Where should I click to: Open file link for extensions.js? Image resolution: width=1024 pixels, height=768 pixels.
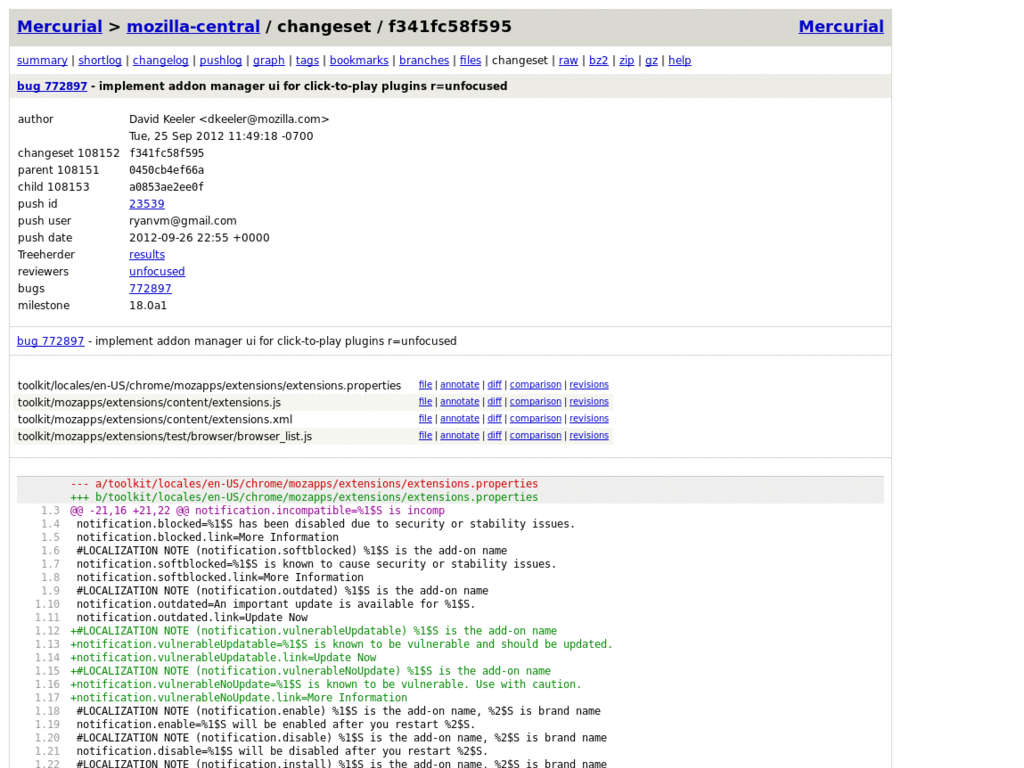425,402
